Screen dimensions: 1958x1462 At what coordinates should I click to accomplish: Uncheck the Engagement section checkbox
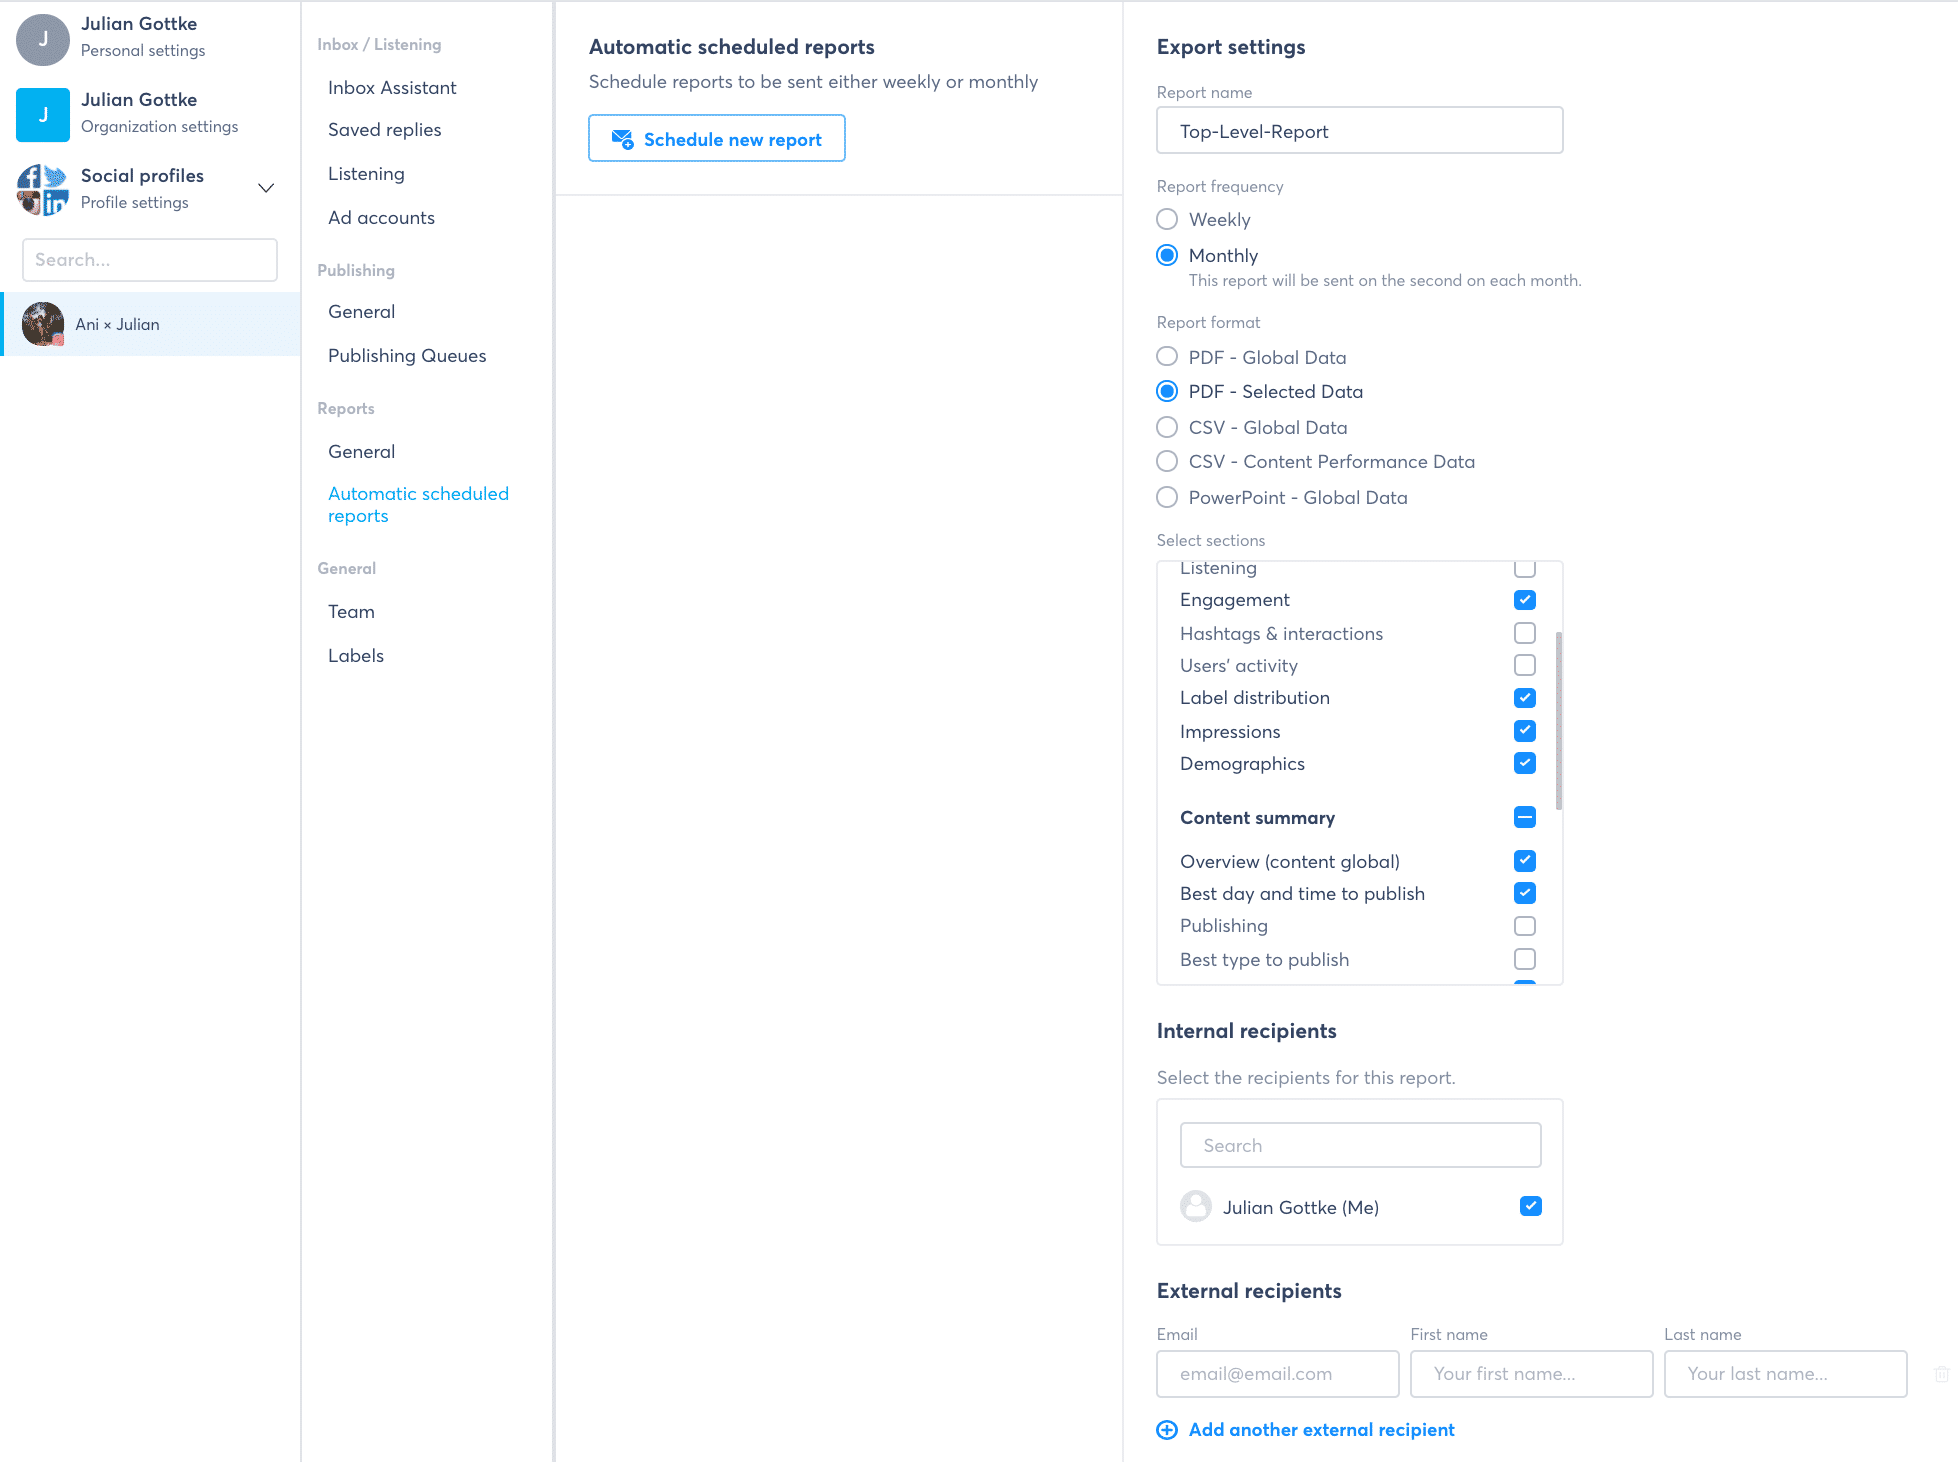(1524, 600)
